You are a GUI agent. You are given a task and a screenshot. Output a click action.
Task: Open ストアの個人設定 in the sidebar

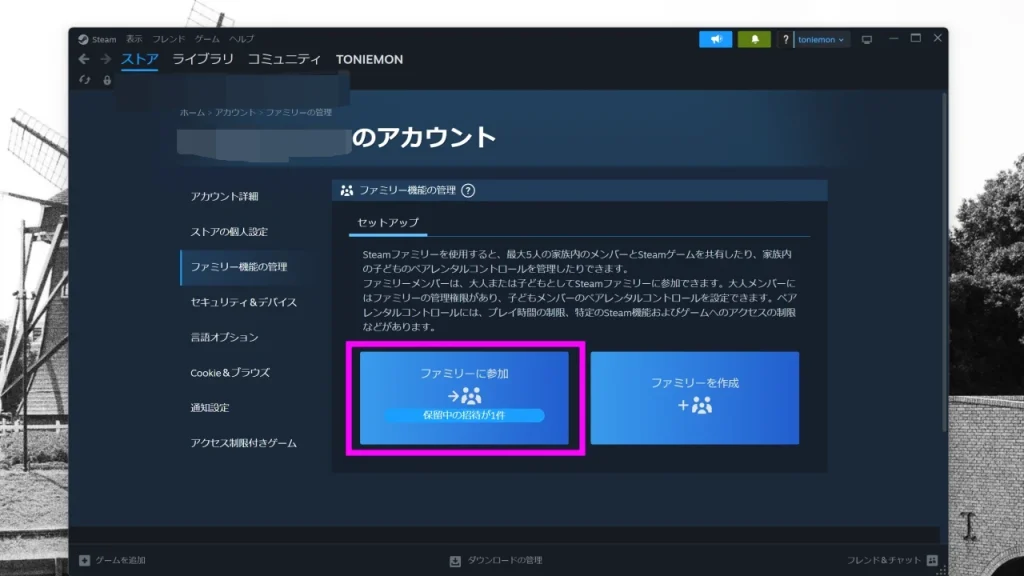[229, 232]
